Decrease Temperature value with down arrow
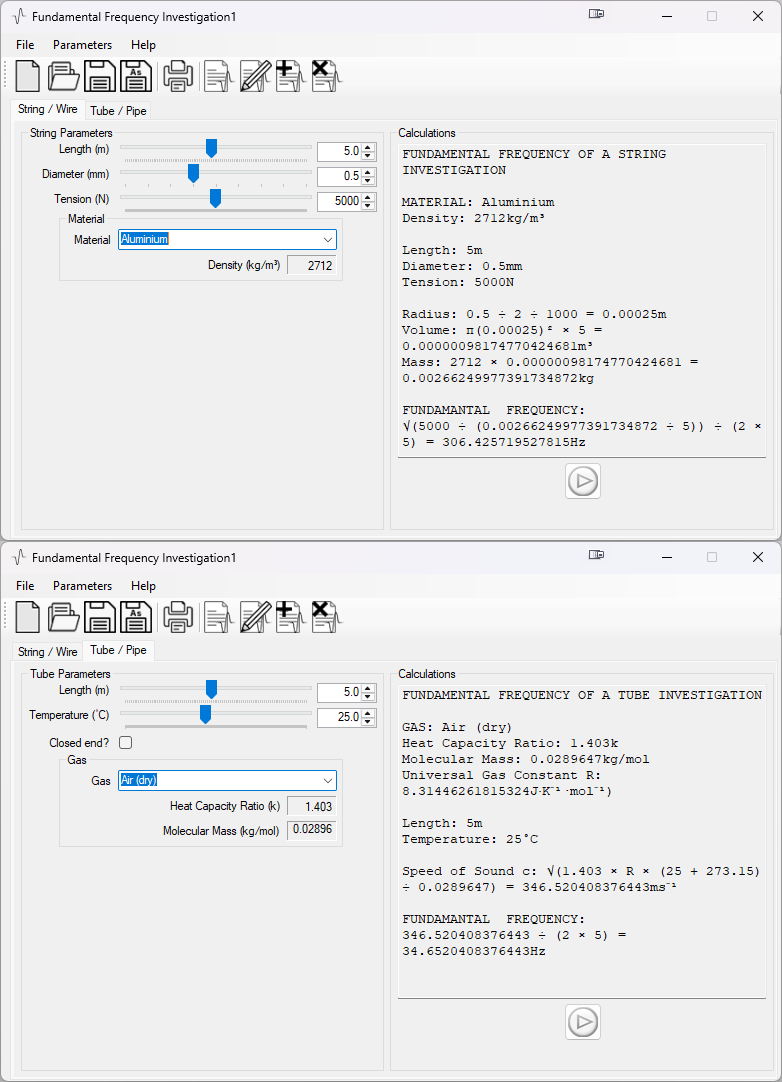Image resolution: width=782 pixels, height=1082 pixels. (369, 722)
